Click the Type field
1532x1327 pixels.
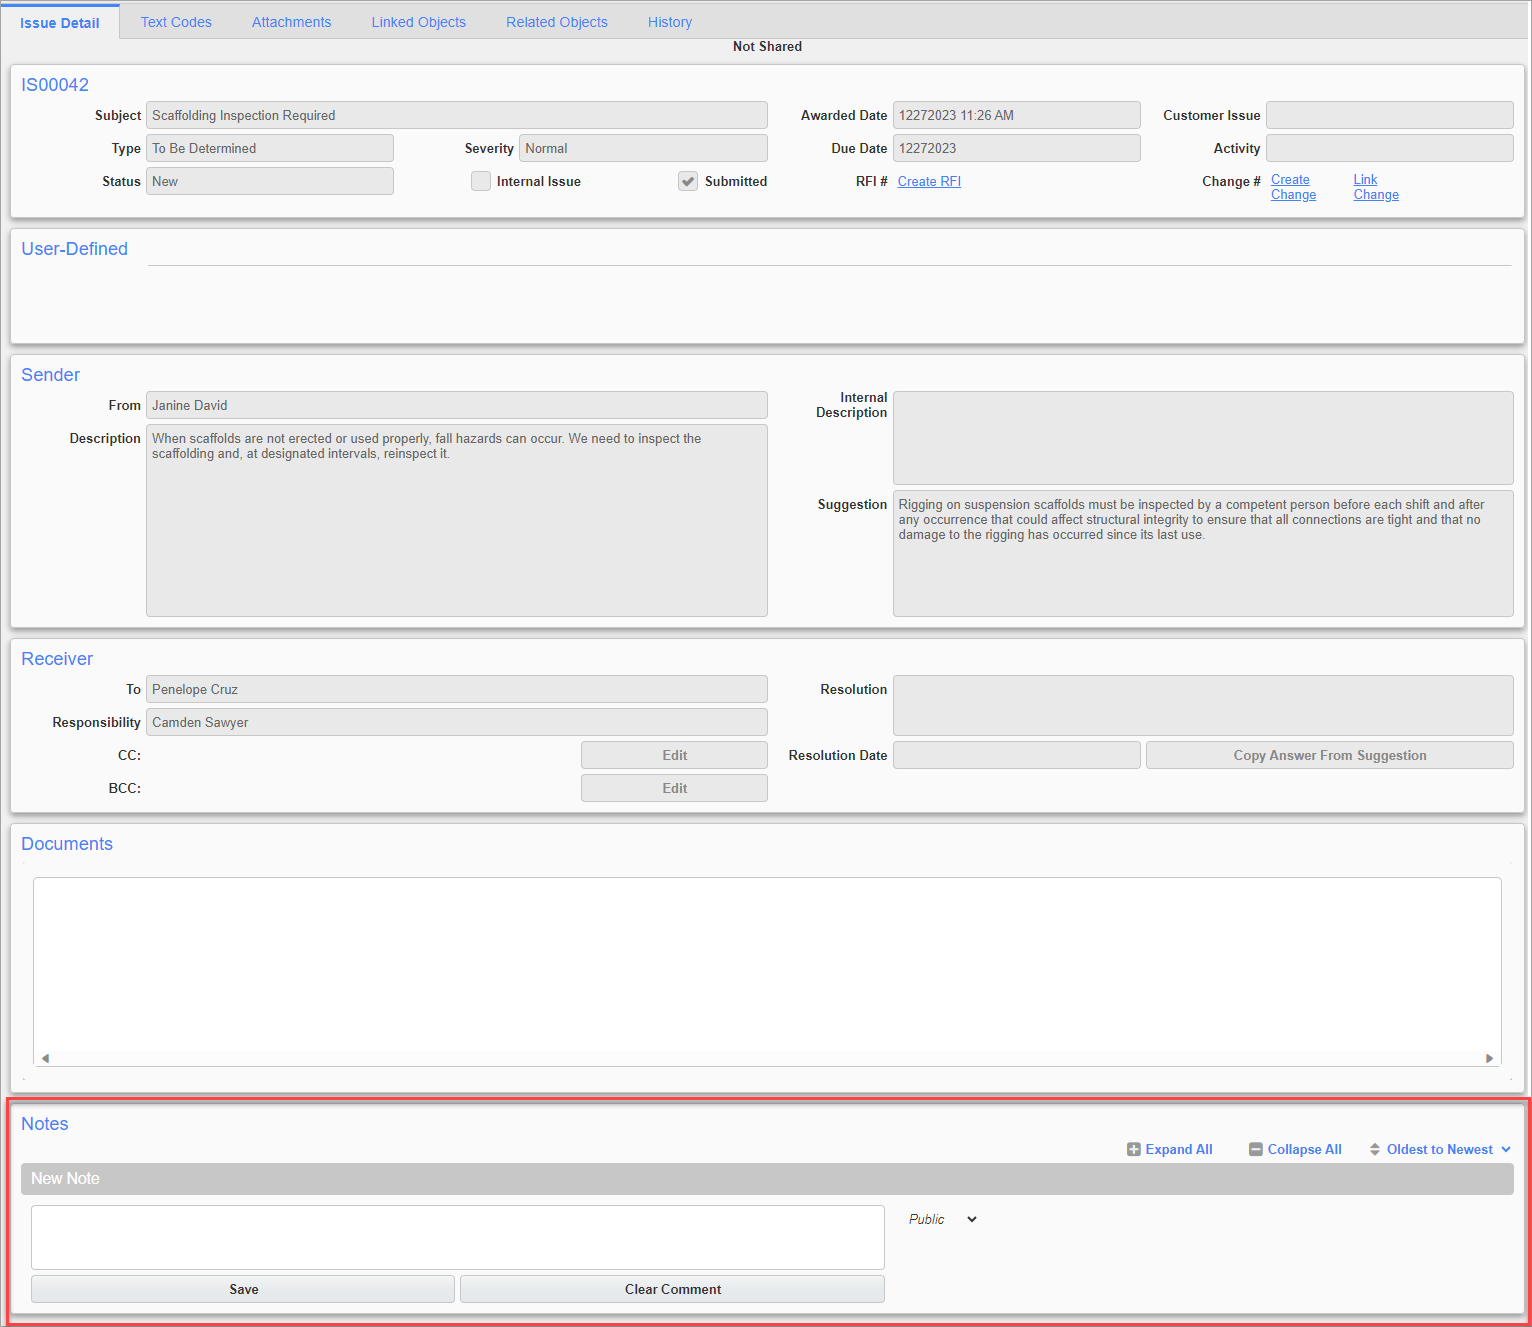coord(270,148)
